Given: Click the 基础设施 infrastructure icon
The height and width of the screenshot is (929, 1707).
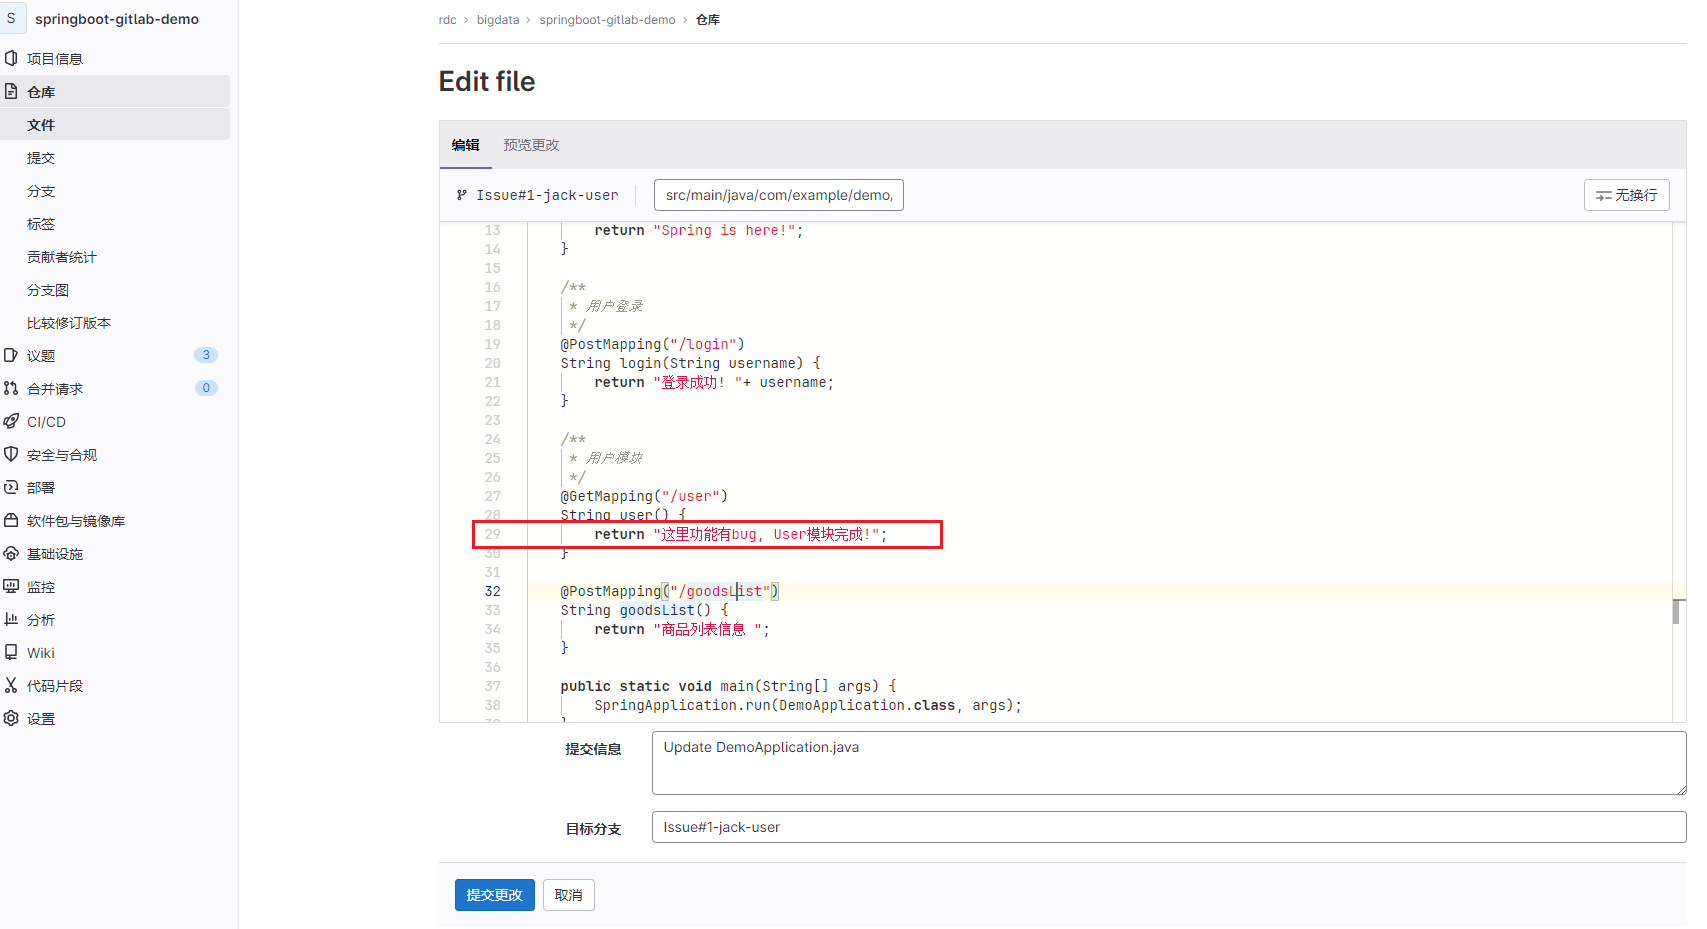Looking at the screenshot, I should point(11,553).
